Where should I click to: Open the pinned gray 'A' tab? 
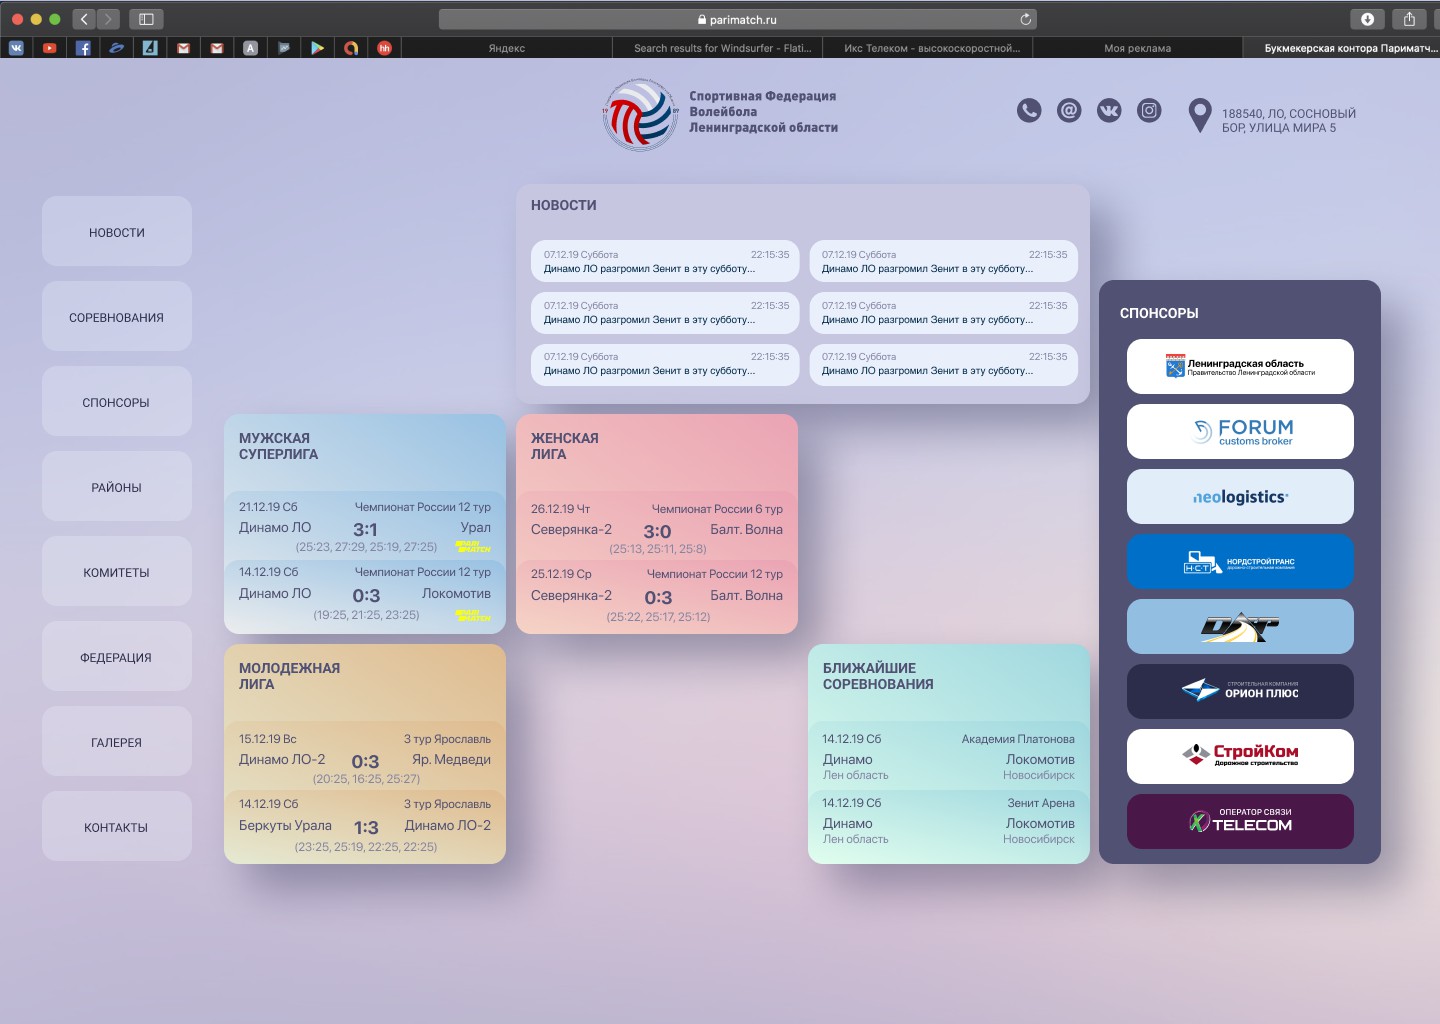tap(250, 47)
